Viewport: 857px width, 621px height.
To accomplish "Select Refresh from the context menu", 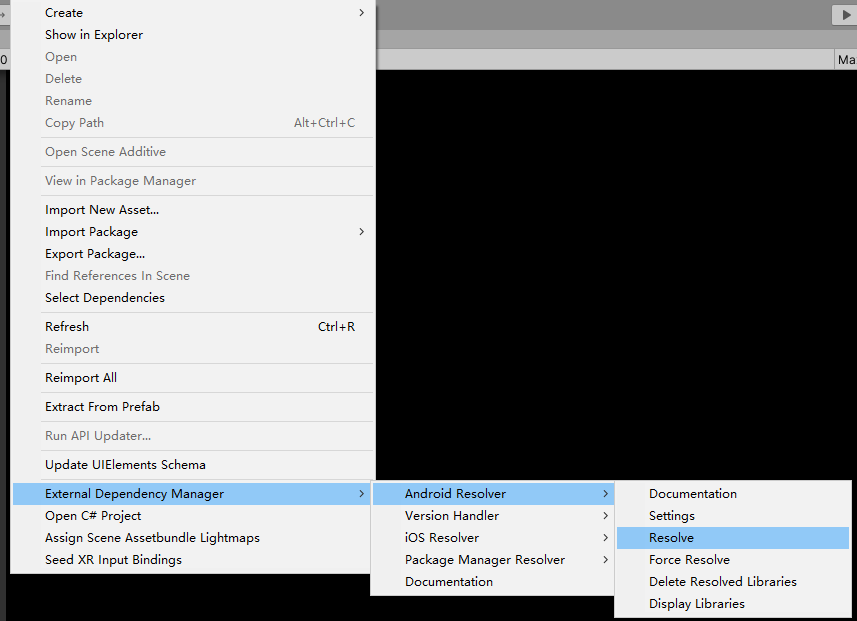I will [66, 326].
